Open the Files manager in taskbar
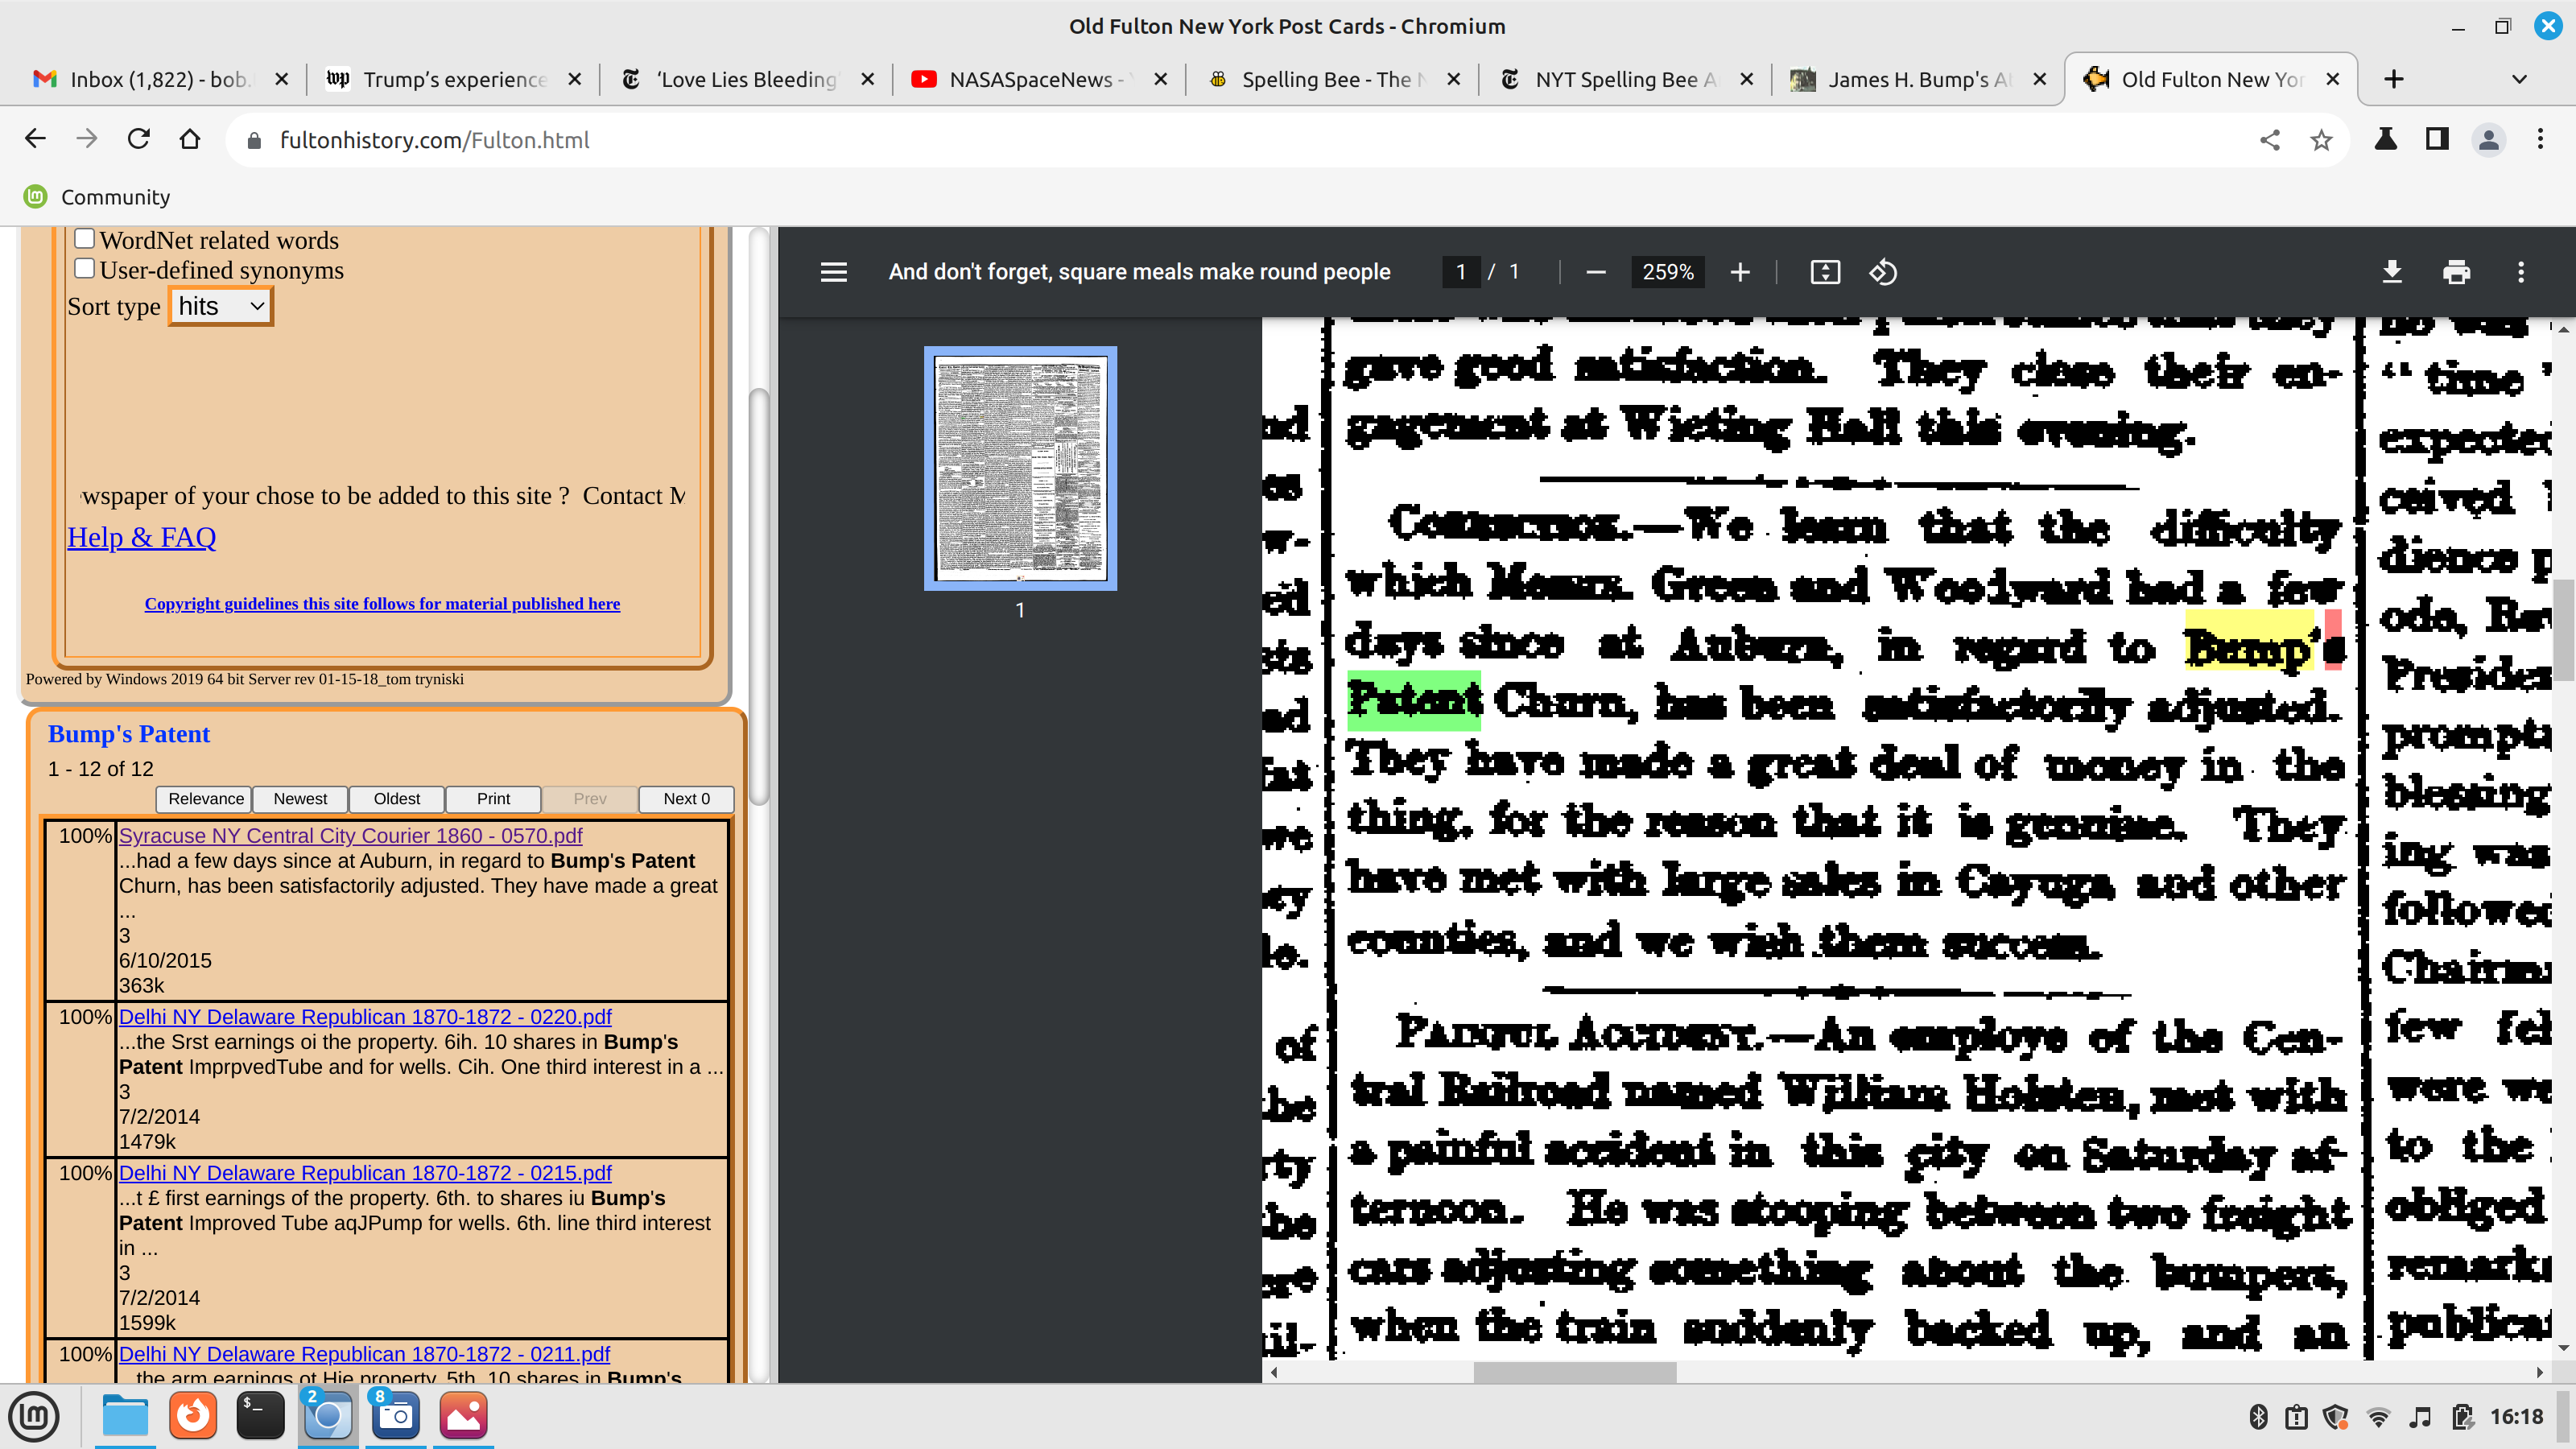 point(125,1416)
